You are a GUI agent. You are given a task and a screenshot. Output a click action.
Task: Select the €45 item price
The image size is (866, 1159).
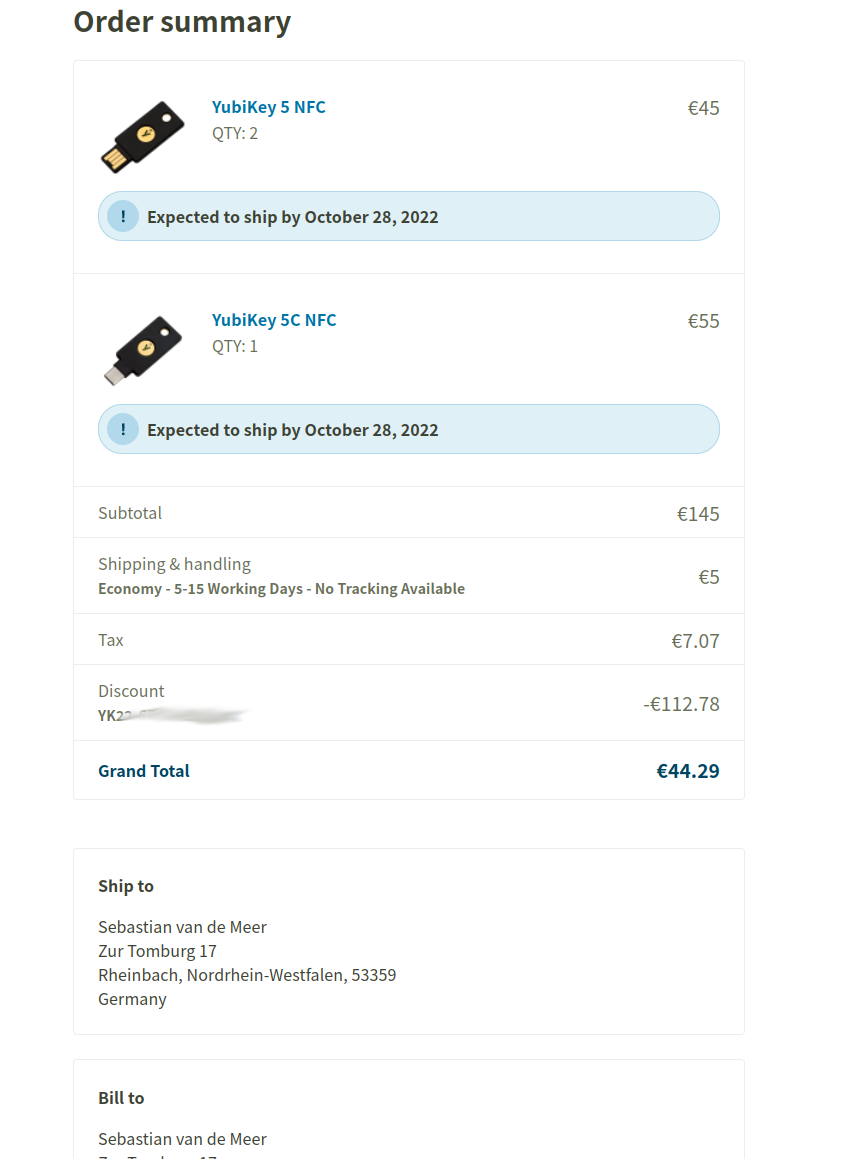point(703,108)
